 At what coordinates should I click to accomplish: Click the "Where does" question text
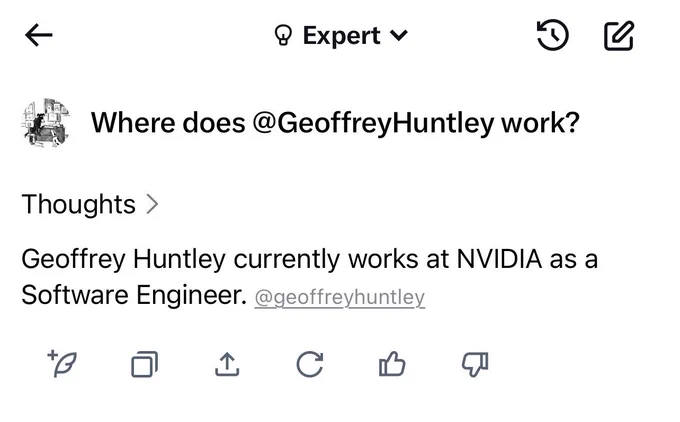click(x=167, y=123)
